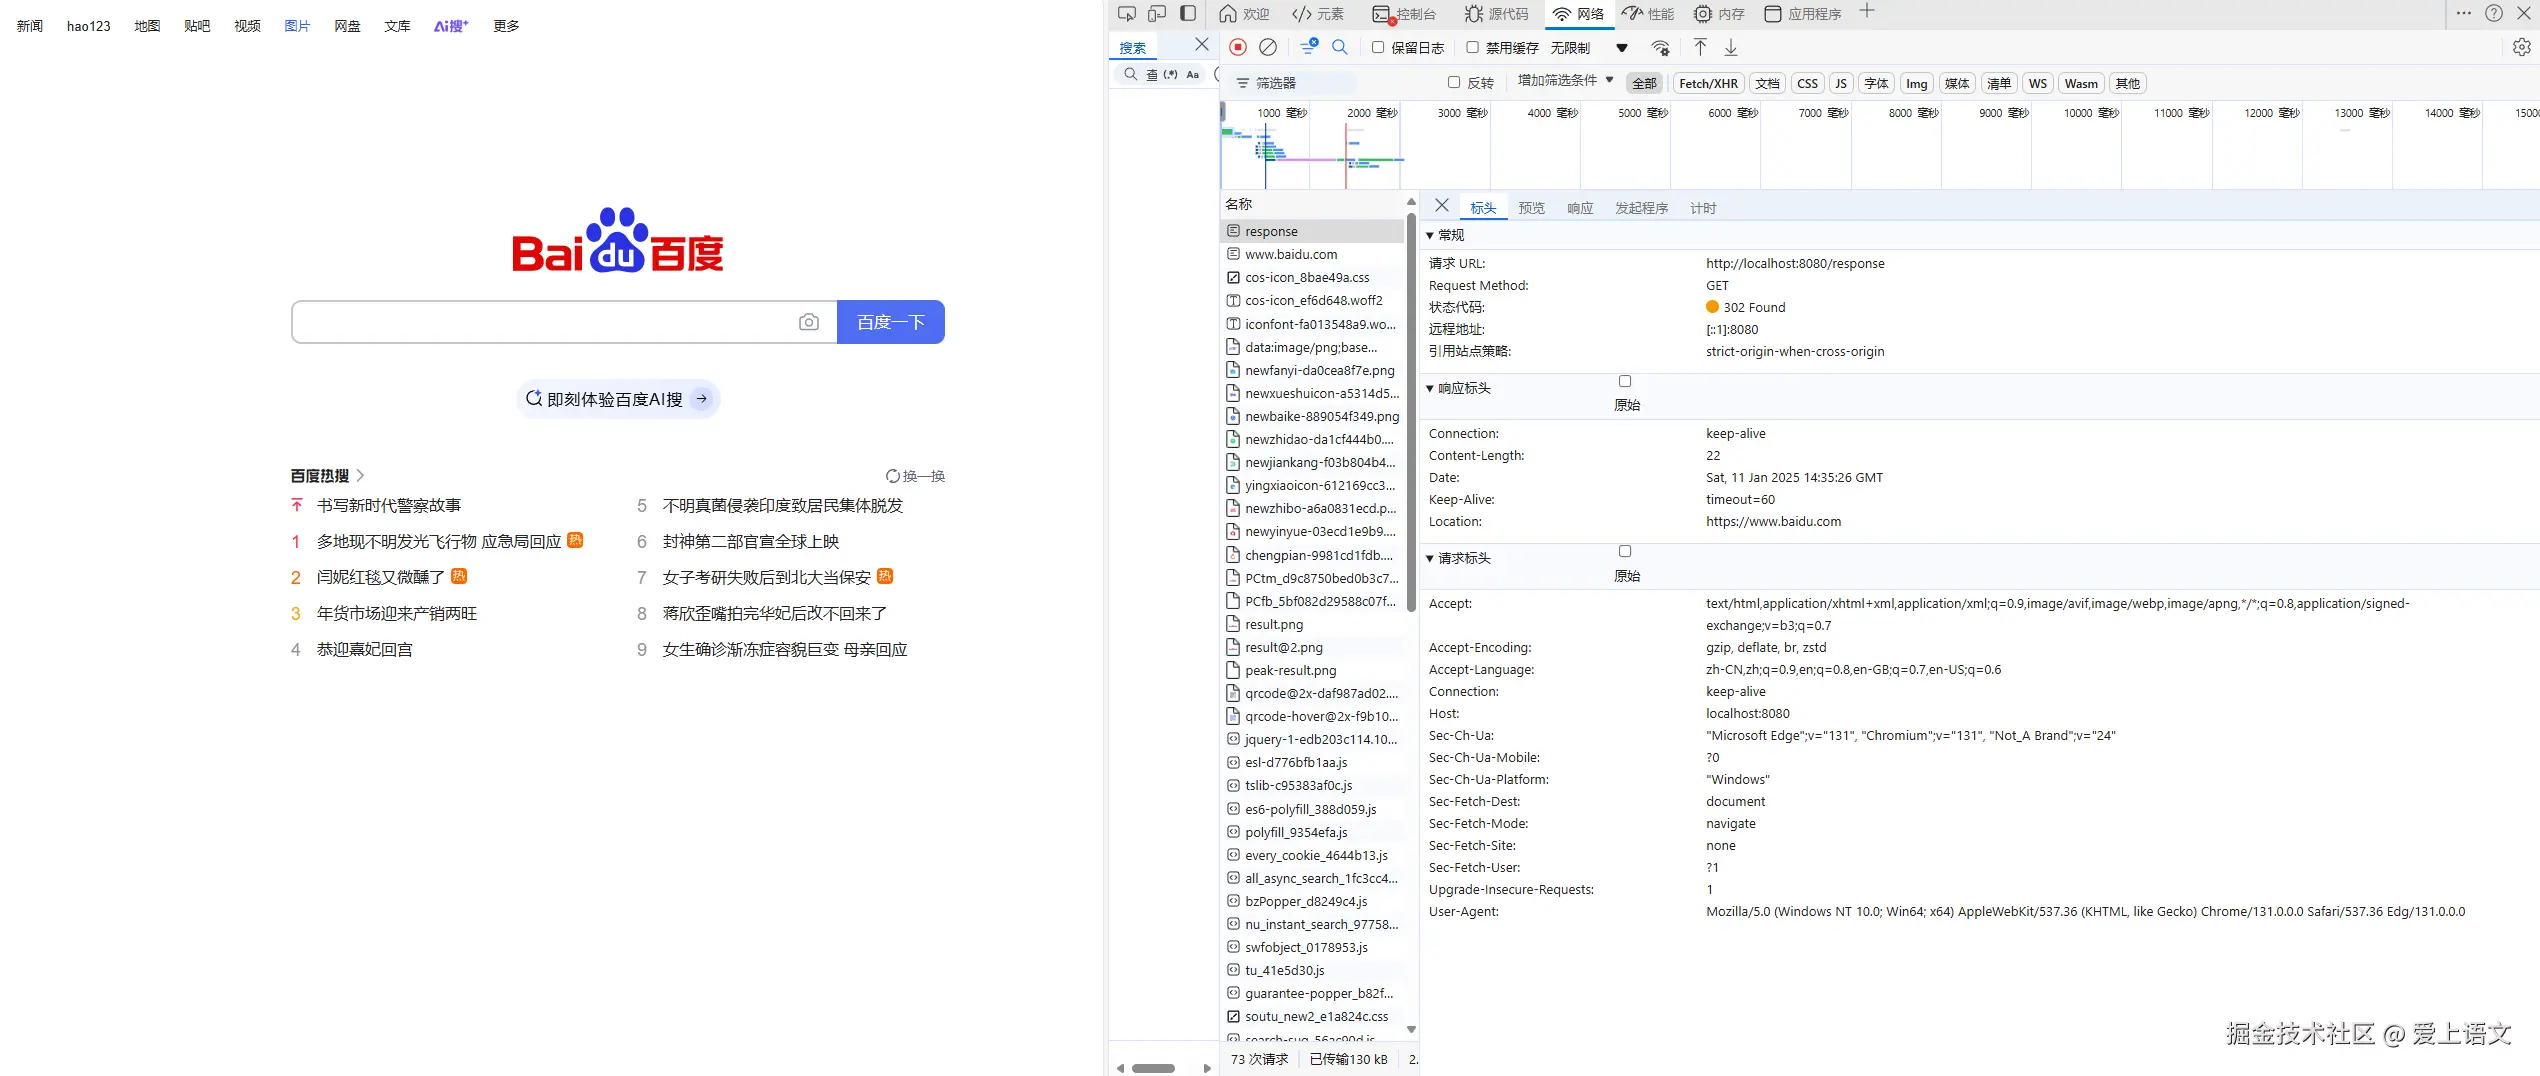Open network search magnifier icon

[1340, 47]
